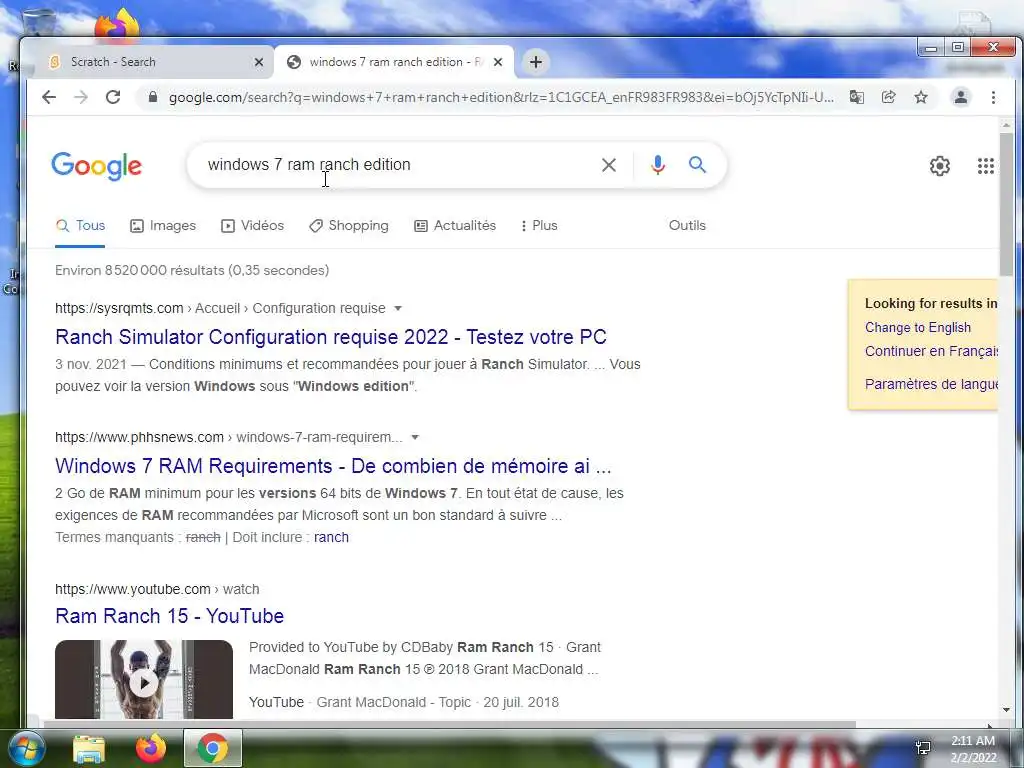Clear the search box with X
This screenshot has width=1024, height=768.
(609, 165)
